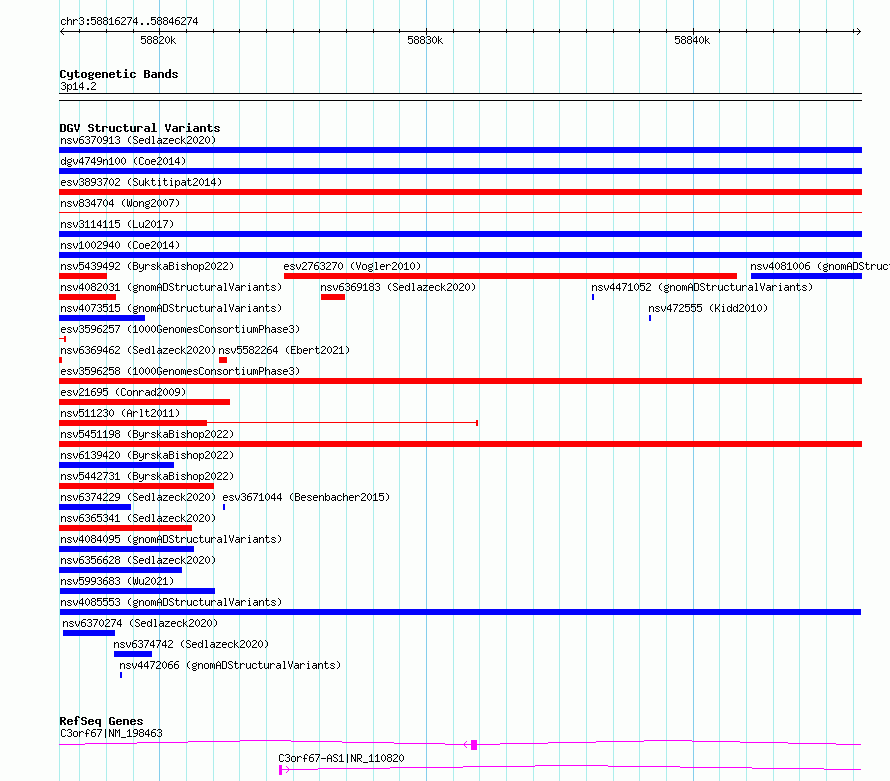Select the red esv21695 variant bar

pos(144,402)
